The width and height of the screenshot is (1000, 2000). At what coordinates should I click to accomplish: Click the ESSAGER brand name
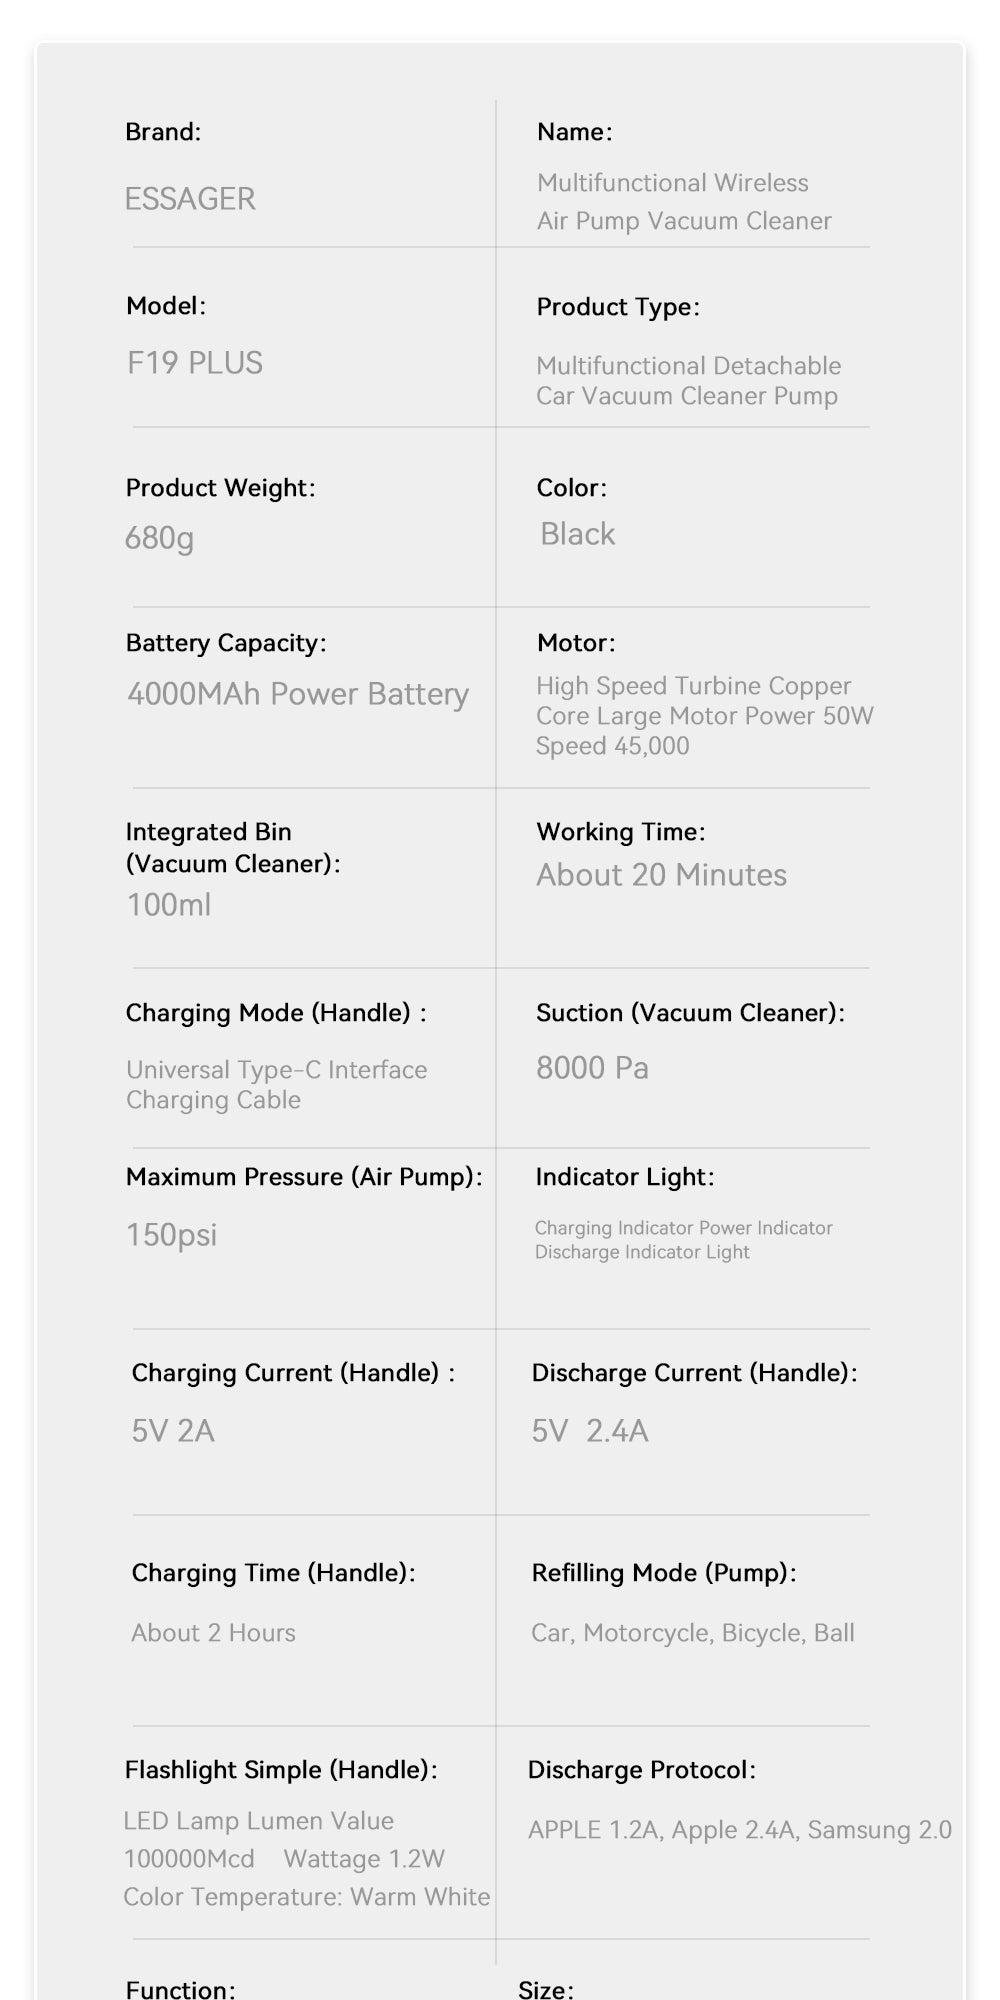coord(190,199)
